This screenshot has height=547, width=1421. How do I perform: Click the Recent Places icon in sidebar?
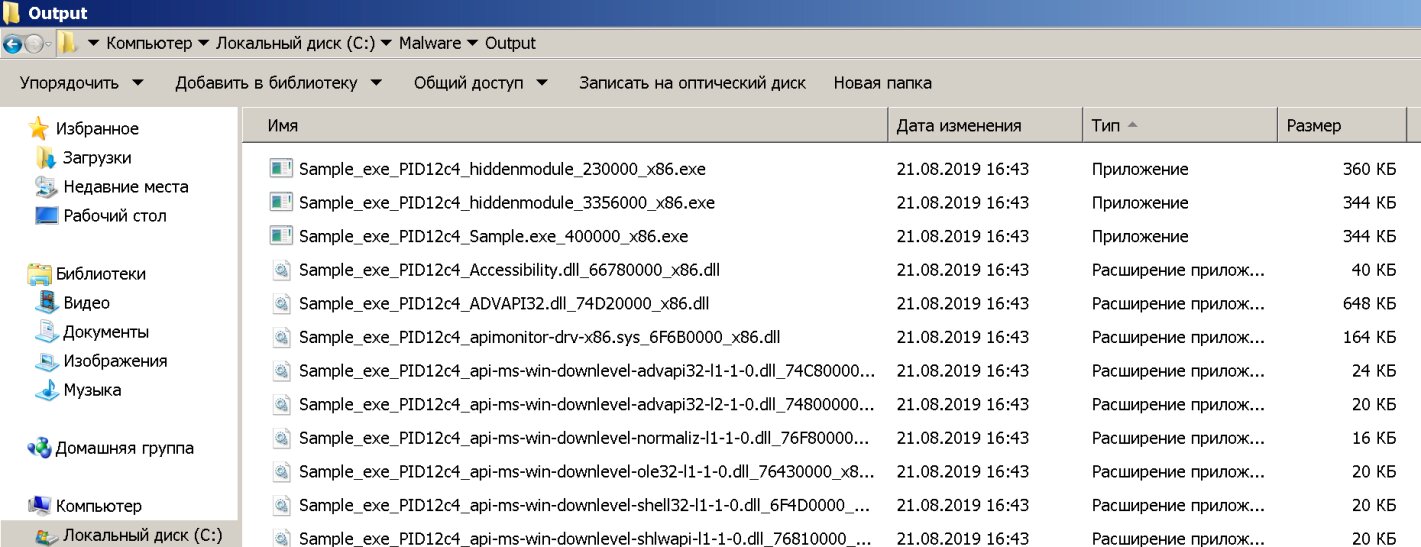[x=46, y=187]
